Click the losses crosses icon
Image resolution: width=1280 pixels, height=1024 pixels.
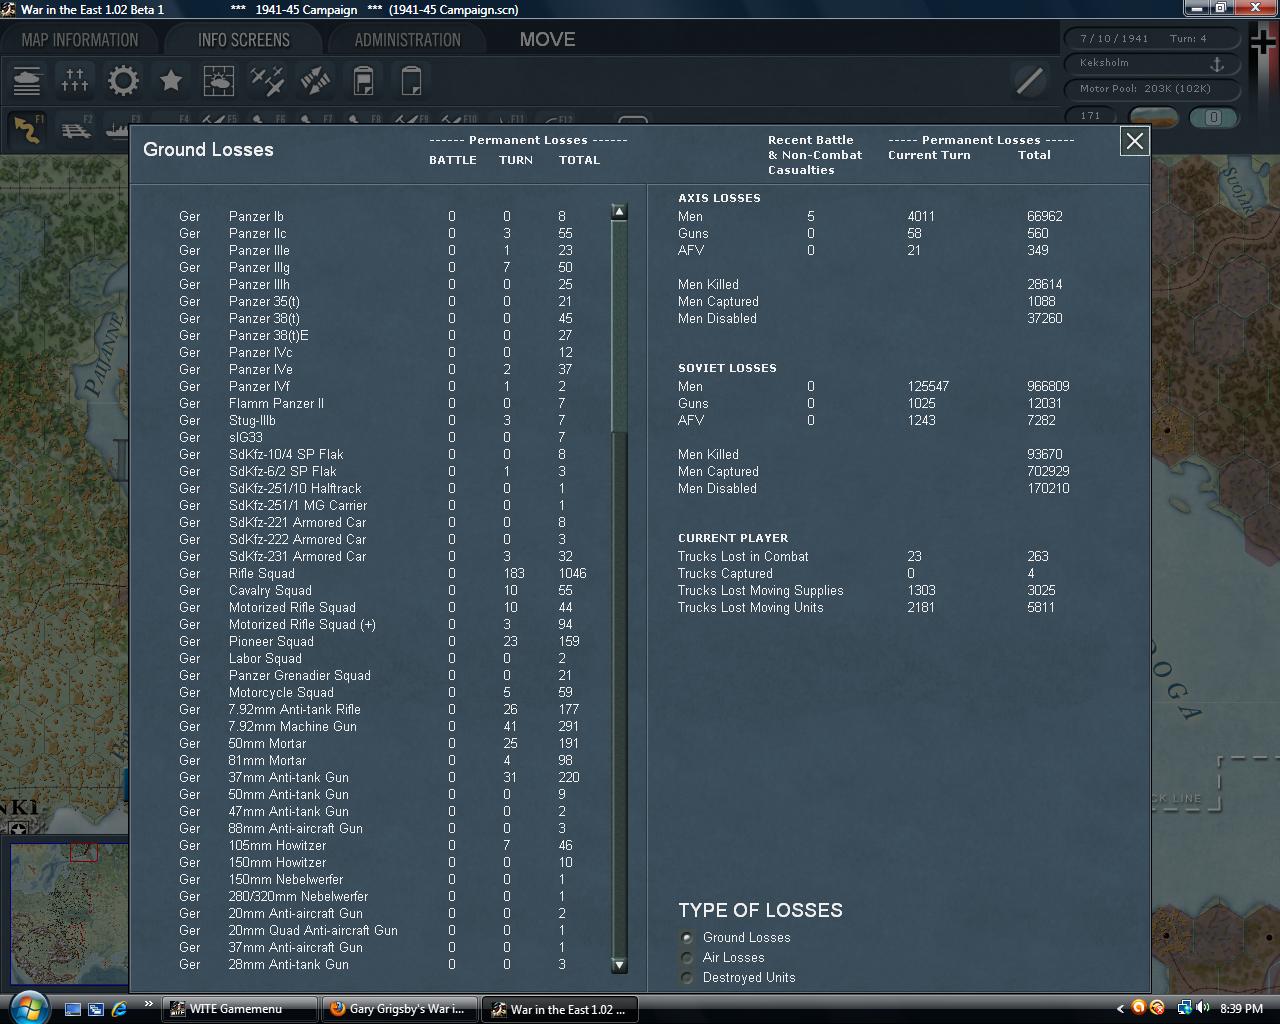pos(75,80)
